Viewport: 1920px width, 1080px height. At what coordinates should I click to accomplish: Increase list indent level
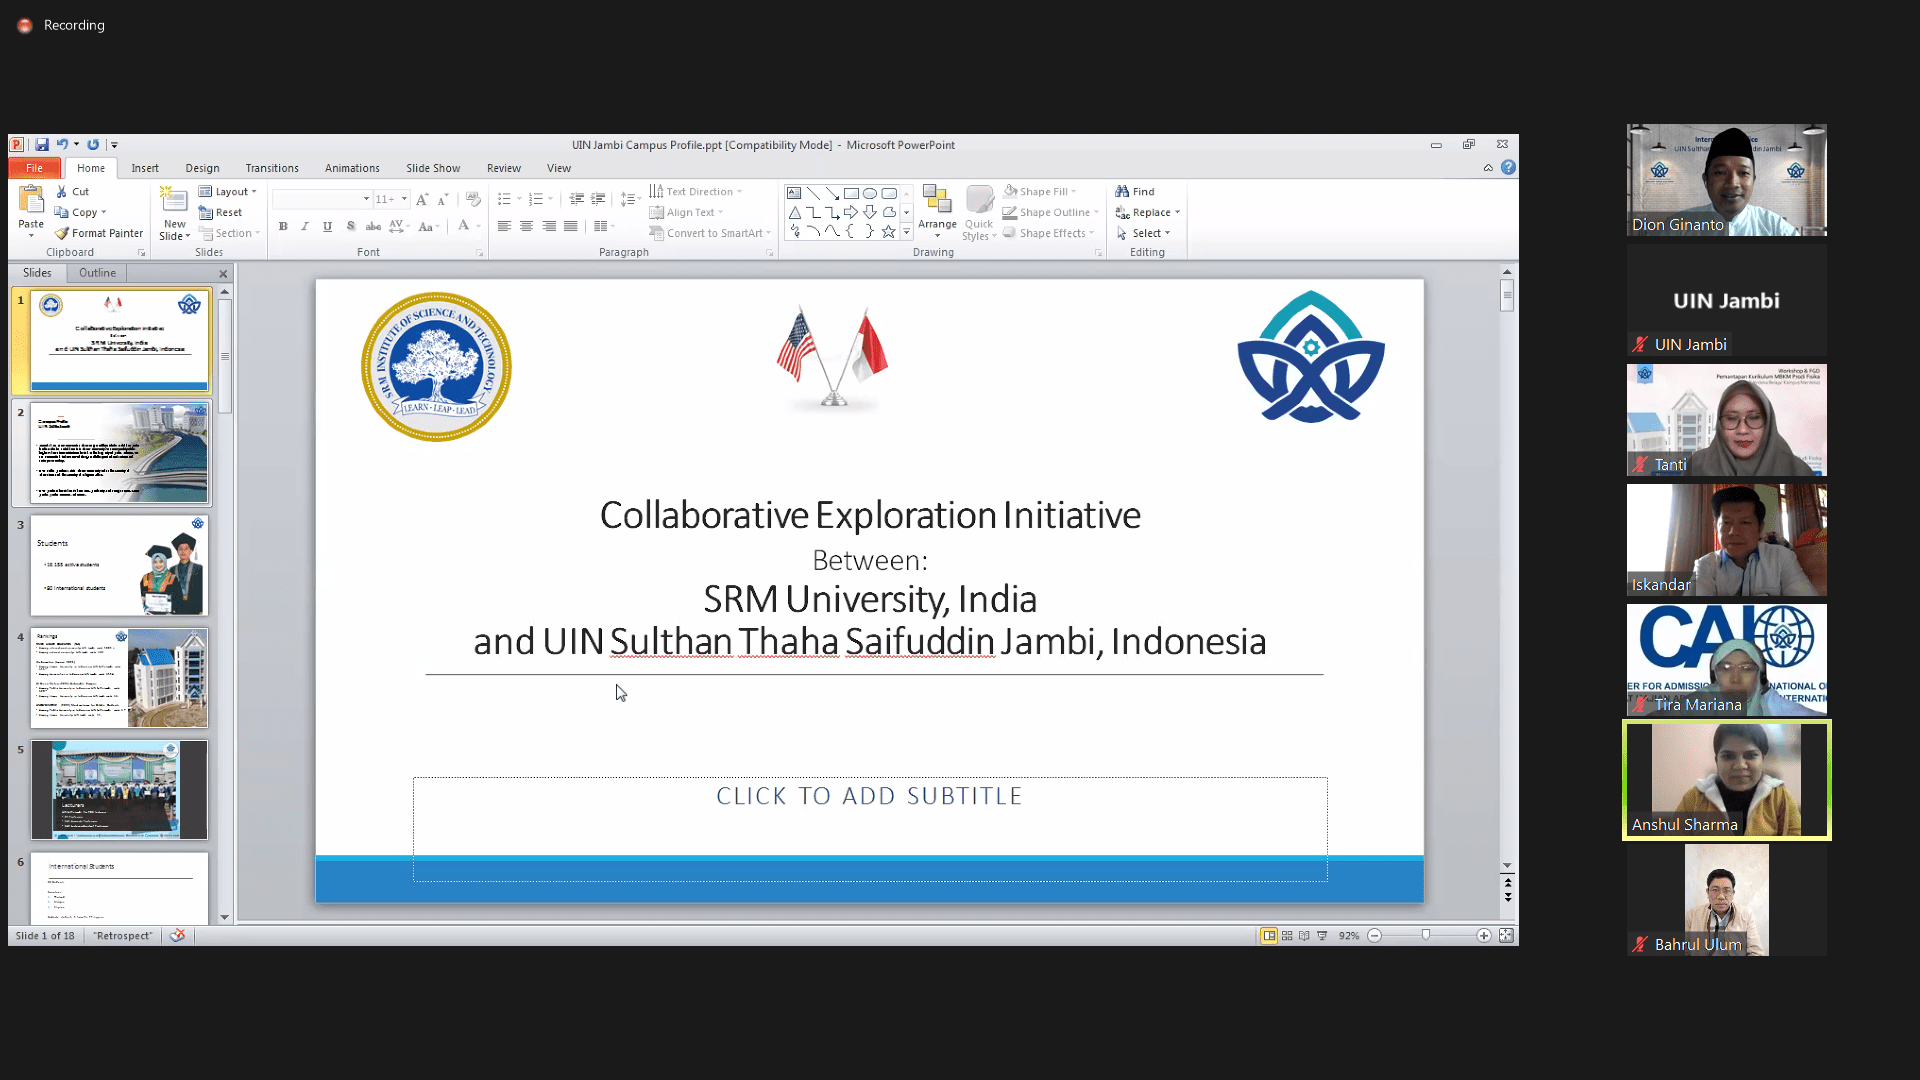598,199
